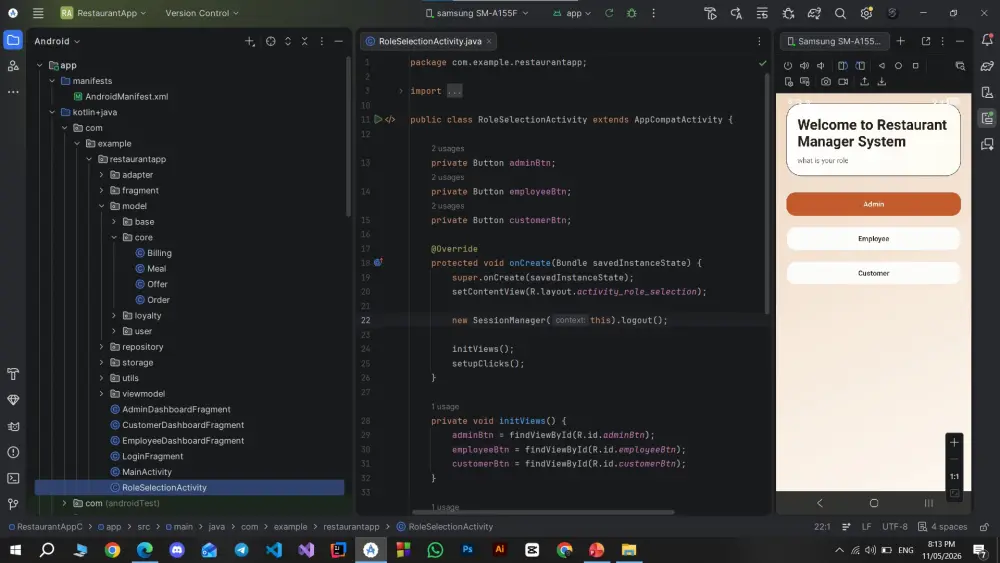
Task: Click the plus icon in Project panel
Action: pyautogui.click(x=249, y=41)
